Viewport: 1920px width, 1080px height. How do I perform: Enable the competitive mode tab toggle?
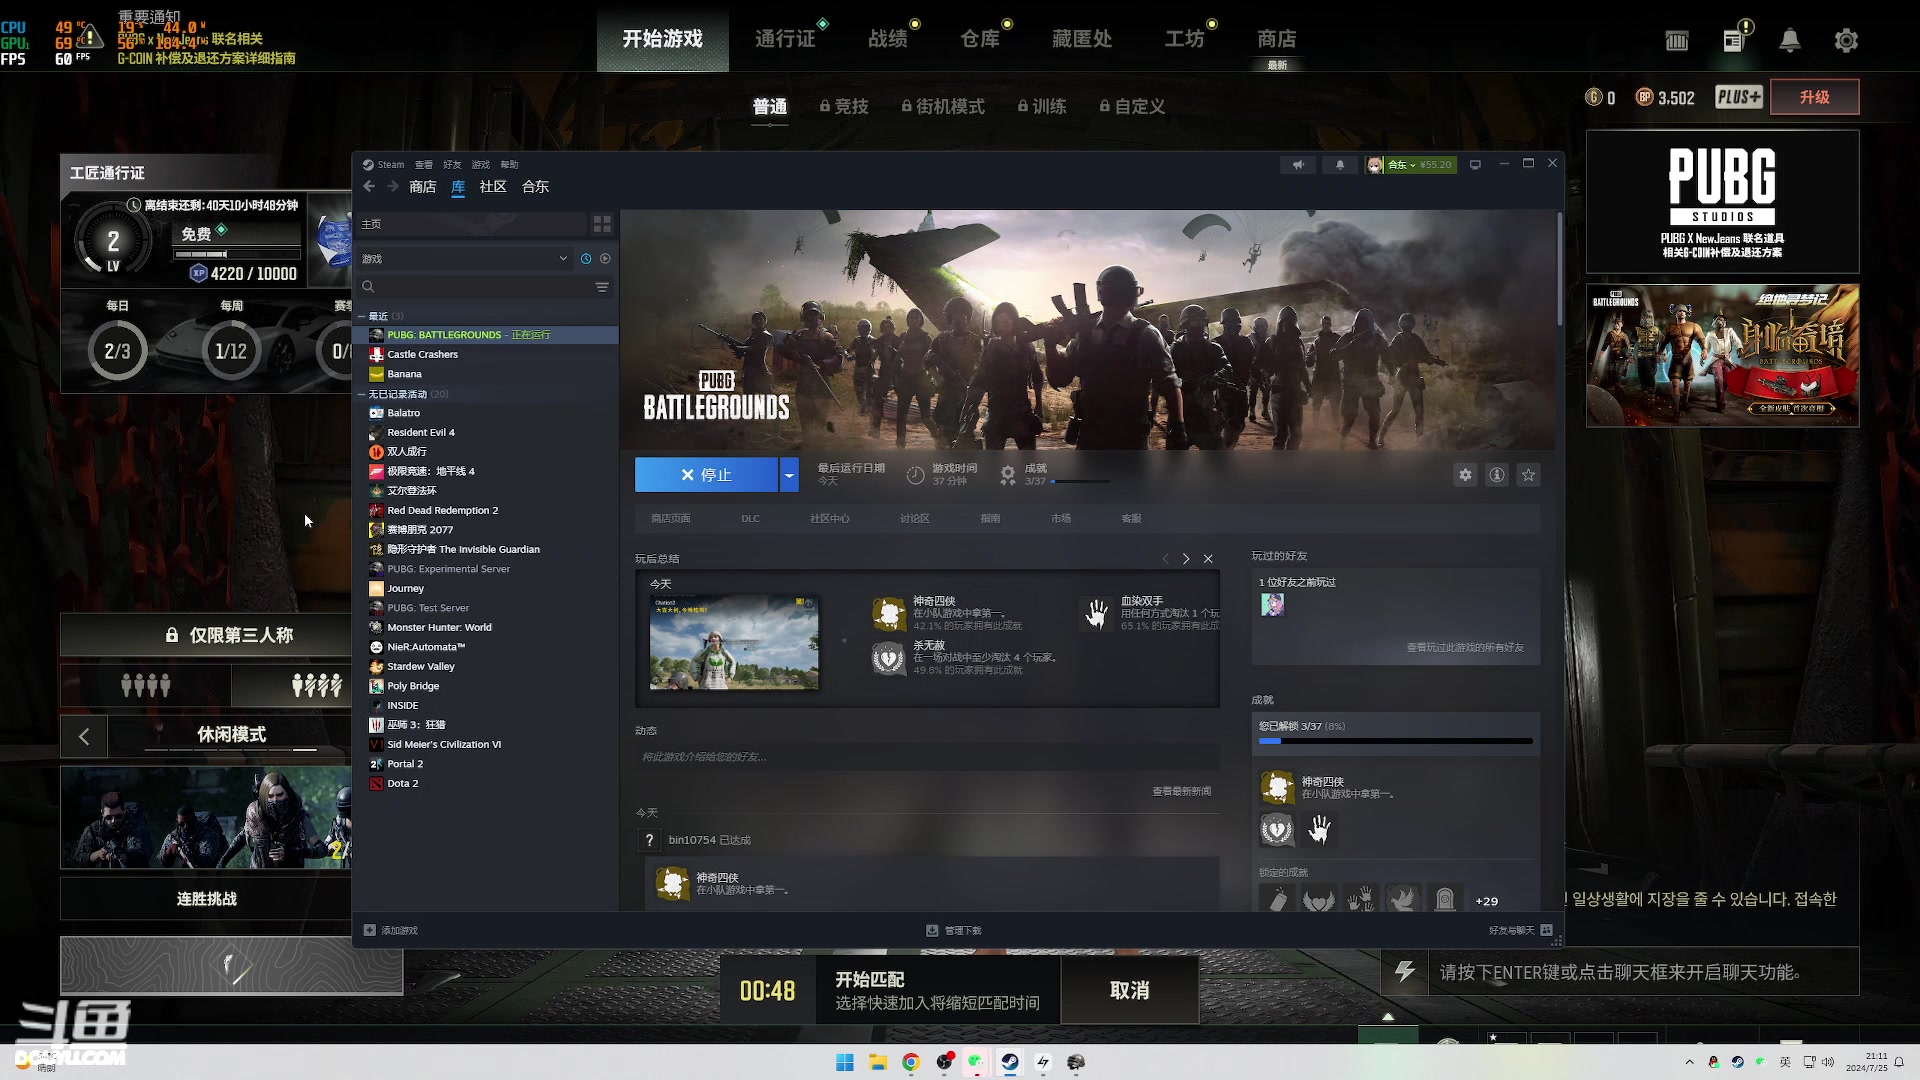tap(845, 105)
